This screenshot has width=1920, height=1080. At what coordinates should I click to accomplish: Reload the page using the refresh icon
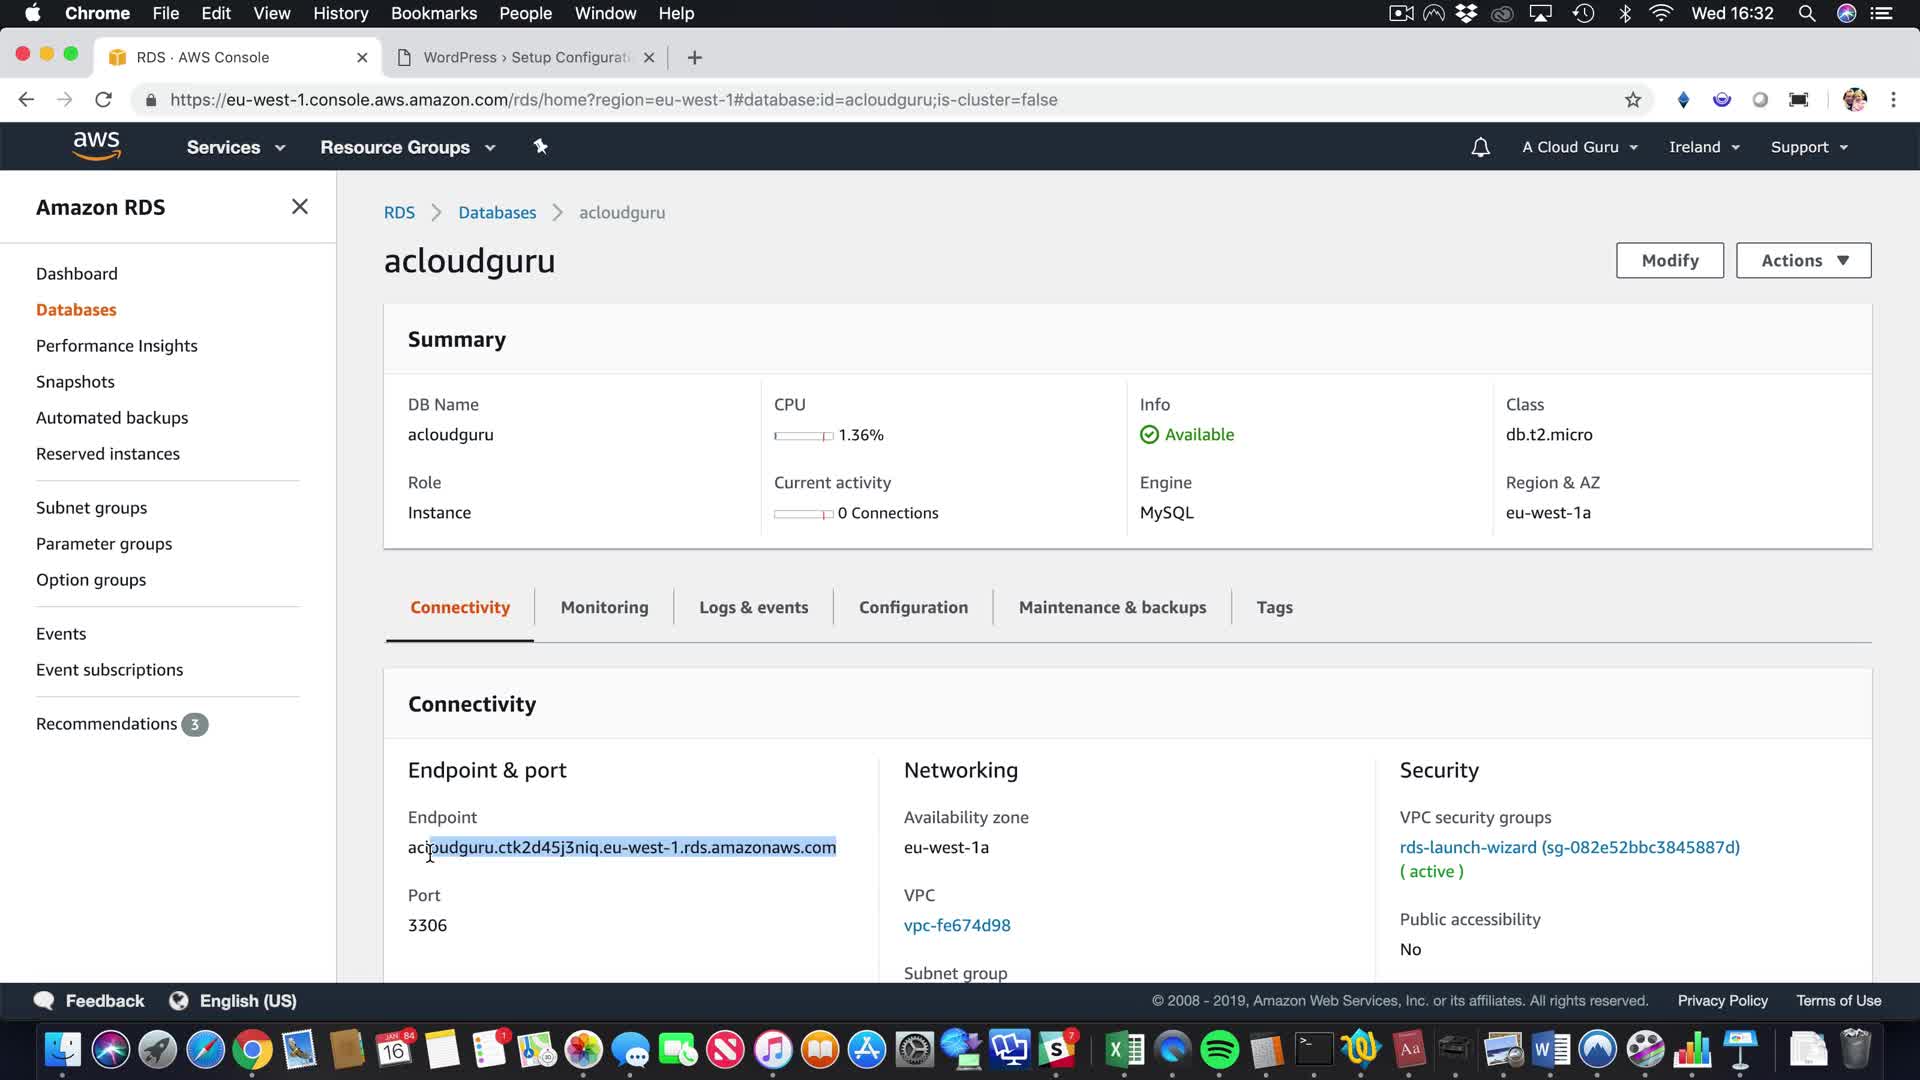click(x=103, y=100)
